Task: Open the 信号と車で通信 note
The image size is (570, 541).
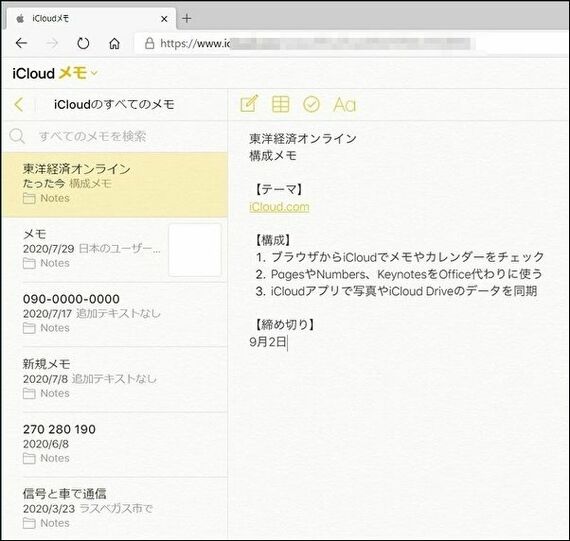Action: tap(114, 508)
